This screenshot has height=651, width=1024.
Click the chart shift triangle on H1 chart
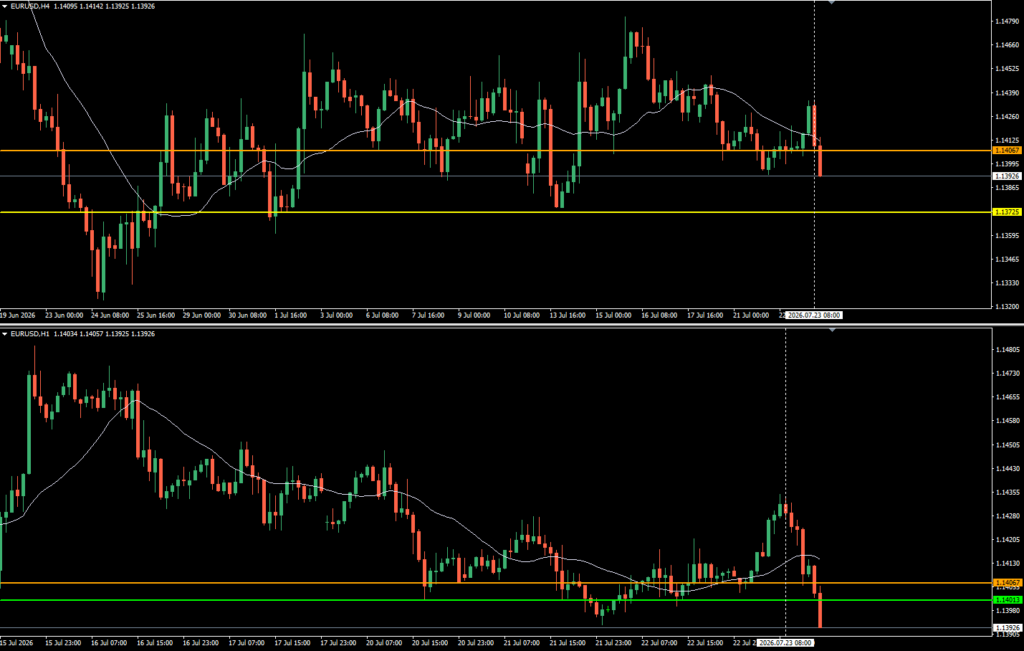(832, 331)
